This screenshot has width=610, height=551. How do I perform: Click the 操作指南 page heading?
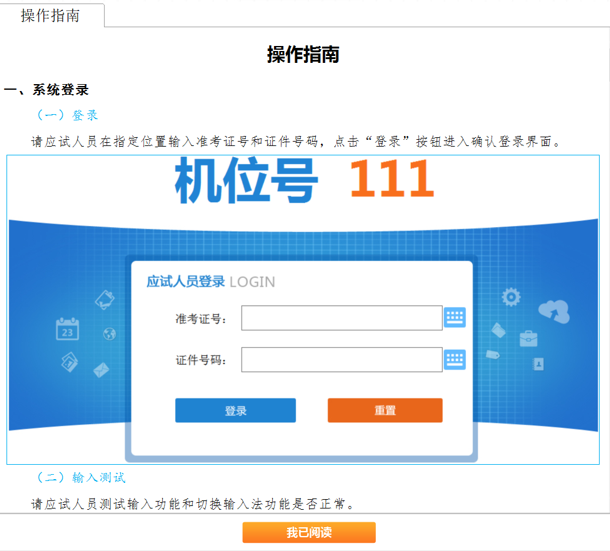click(303, 55)
